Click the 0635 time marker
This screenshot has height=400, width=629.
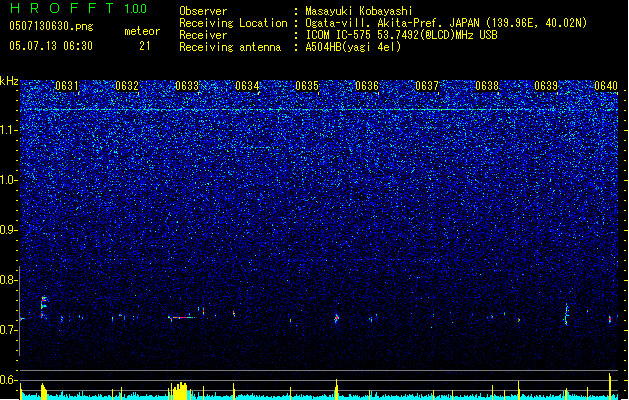(x=307, y=86)
